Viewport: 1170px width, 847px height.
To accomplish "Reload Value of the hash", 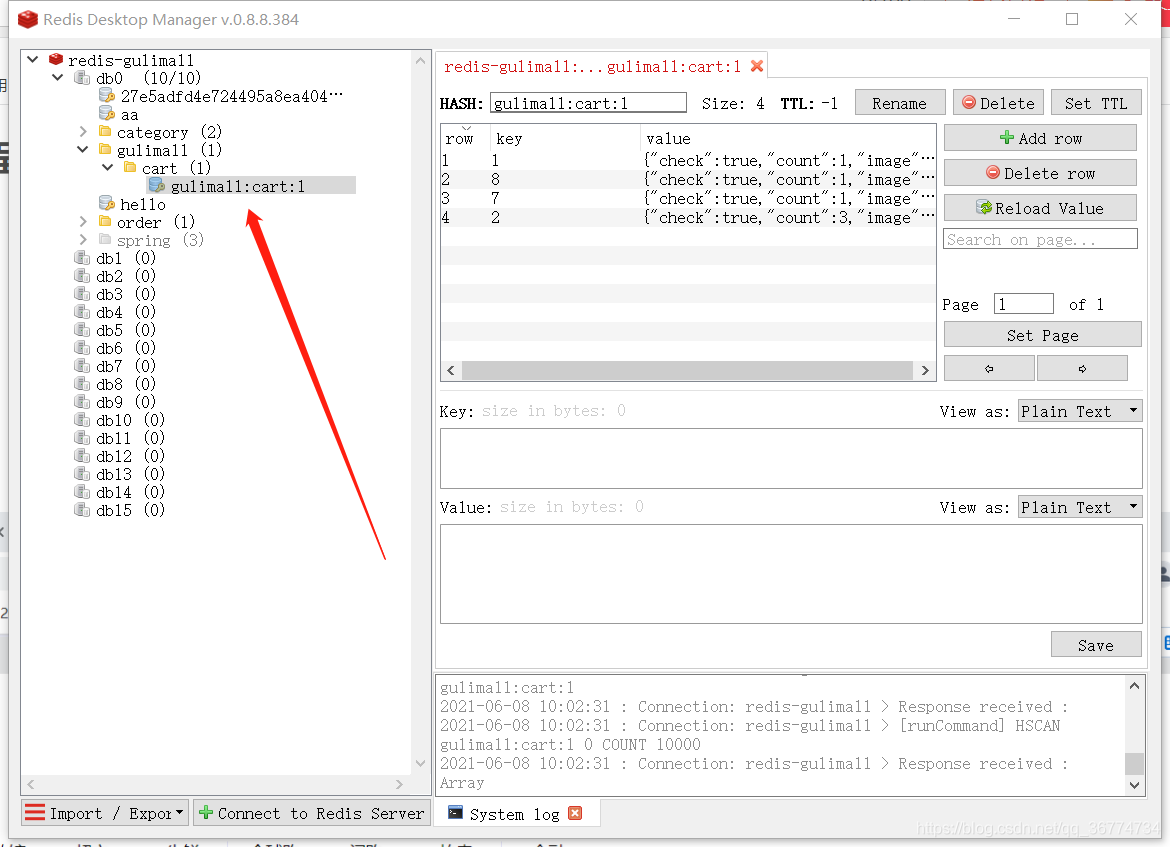I will coord(1040,208).
